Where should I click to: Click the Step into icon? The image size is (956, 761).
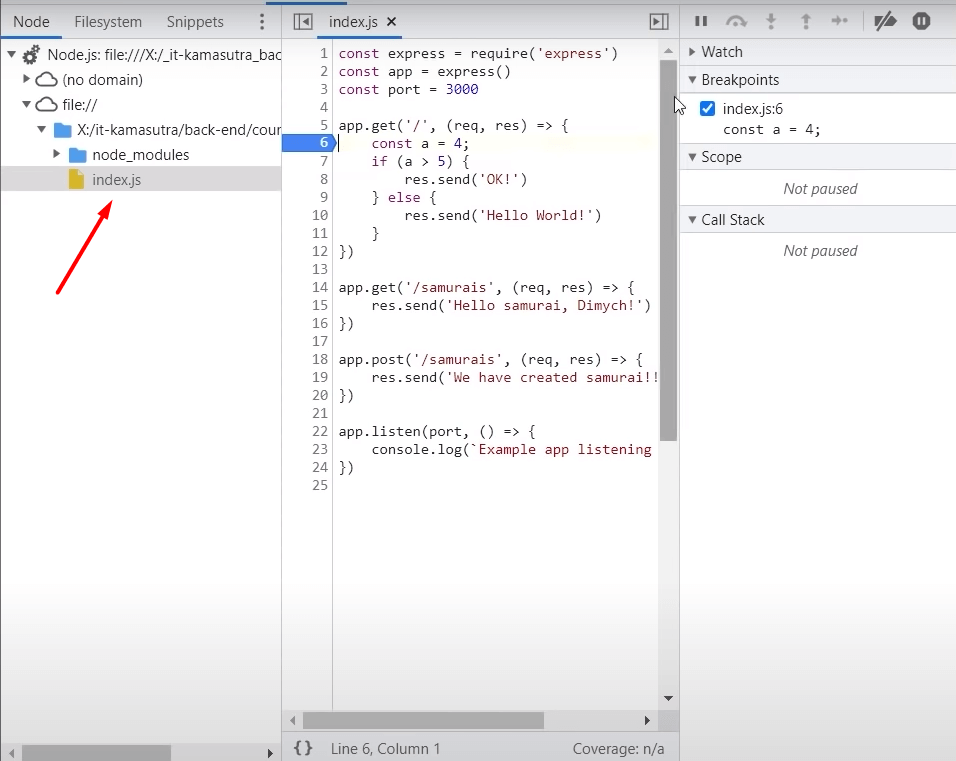pyautogui.click(x=771, y=21)
